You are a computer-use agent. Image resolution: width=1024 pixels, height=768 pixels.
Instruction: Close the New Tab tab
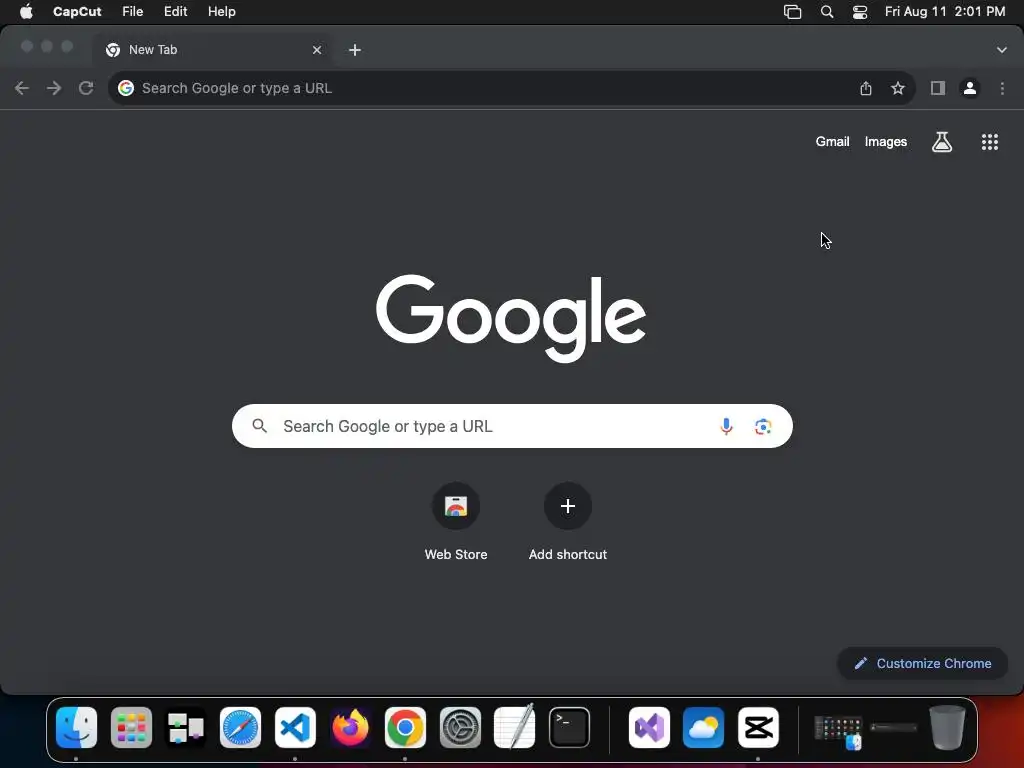[x=317, y=50]
